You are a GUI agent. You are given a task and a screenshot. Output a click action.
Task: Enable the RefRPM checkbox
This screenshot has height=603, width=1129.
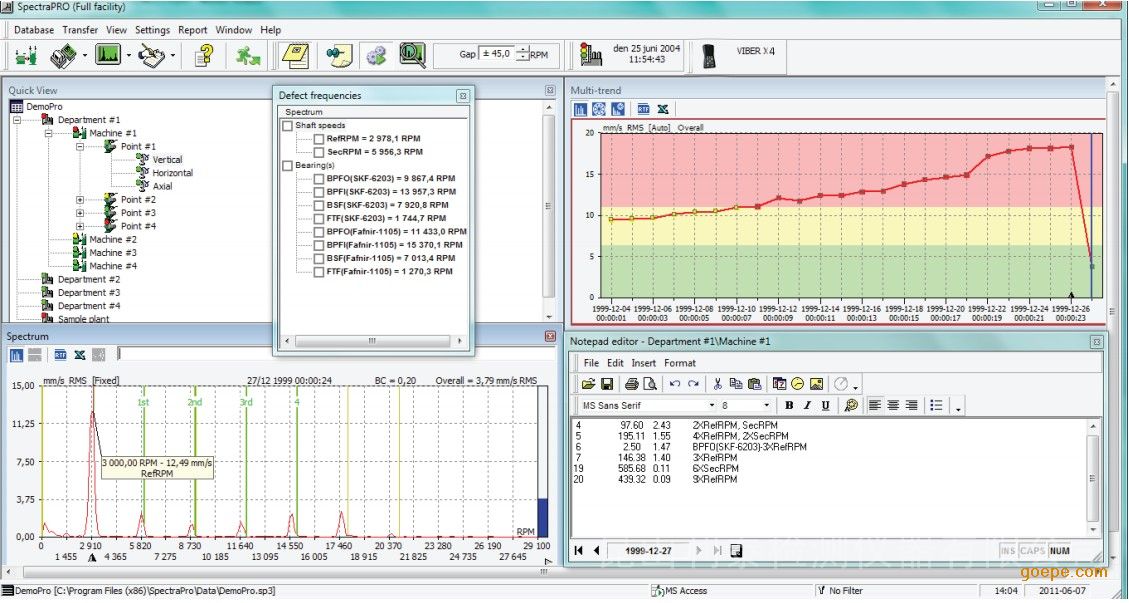319,139
